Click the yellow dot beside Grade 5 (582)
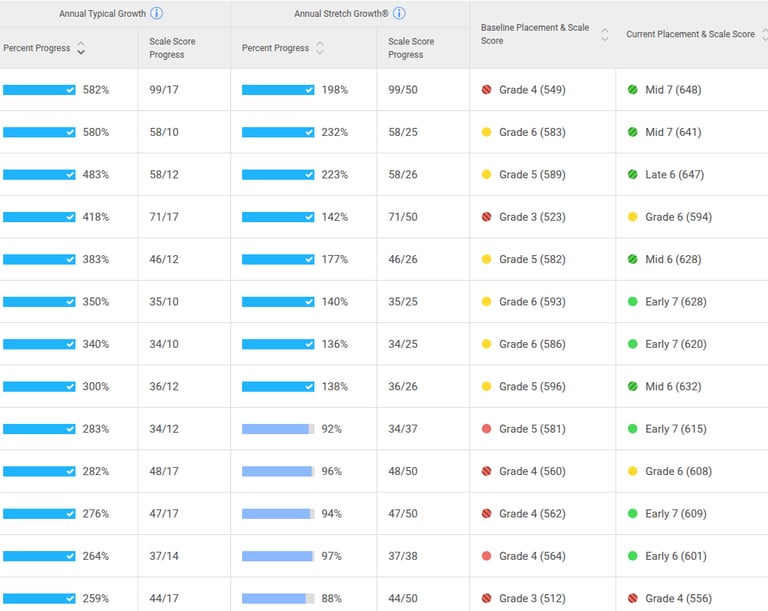768x611 pixels. [486, 259]
